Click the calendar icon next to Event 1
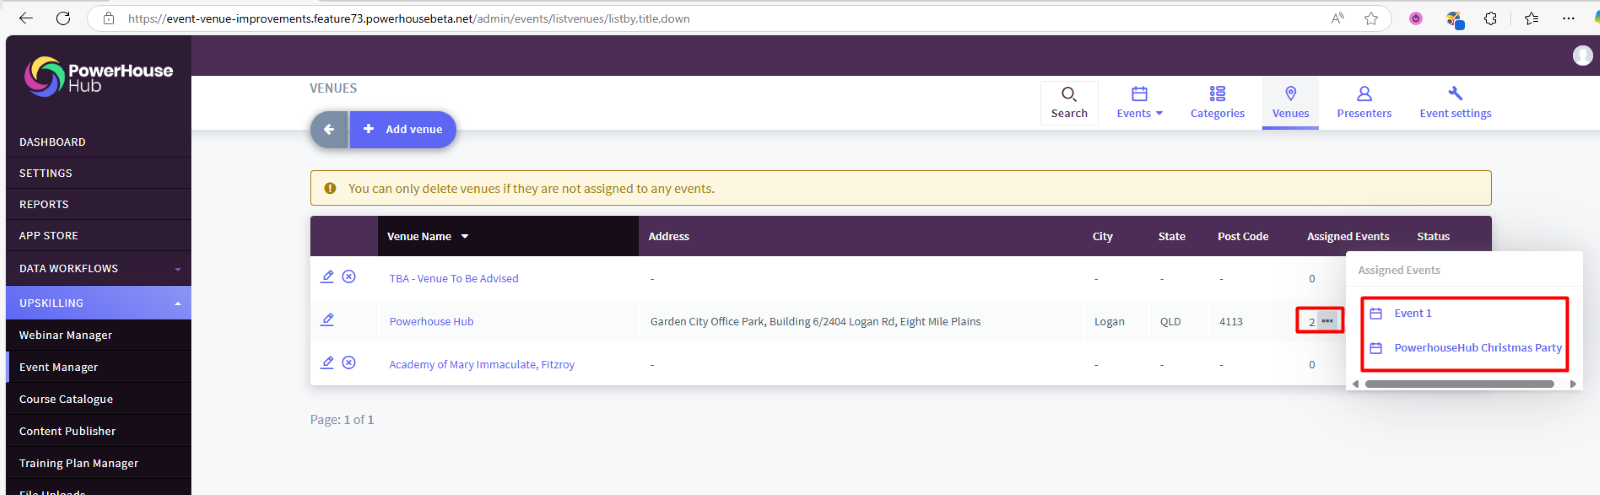 [x=1375, y=313]
